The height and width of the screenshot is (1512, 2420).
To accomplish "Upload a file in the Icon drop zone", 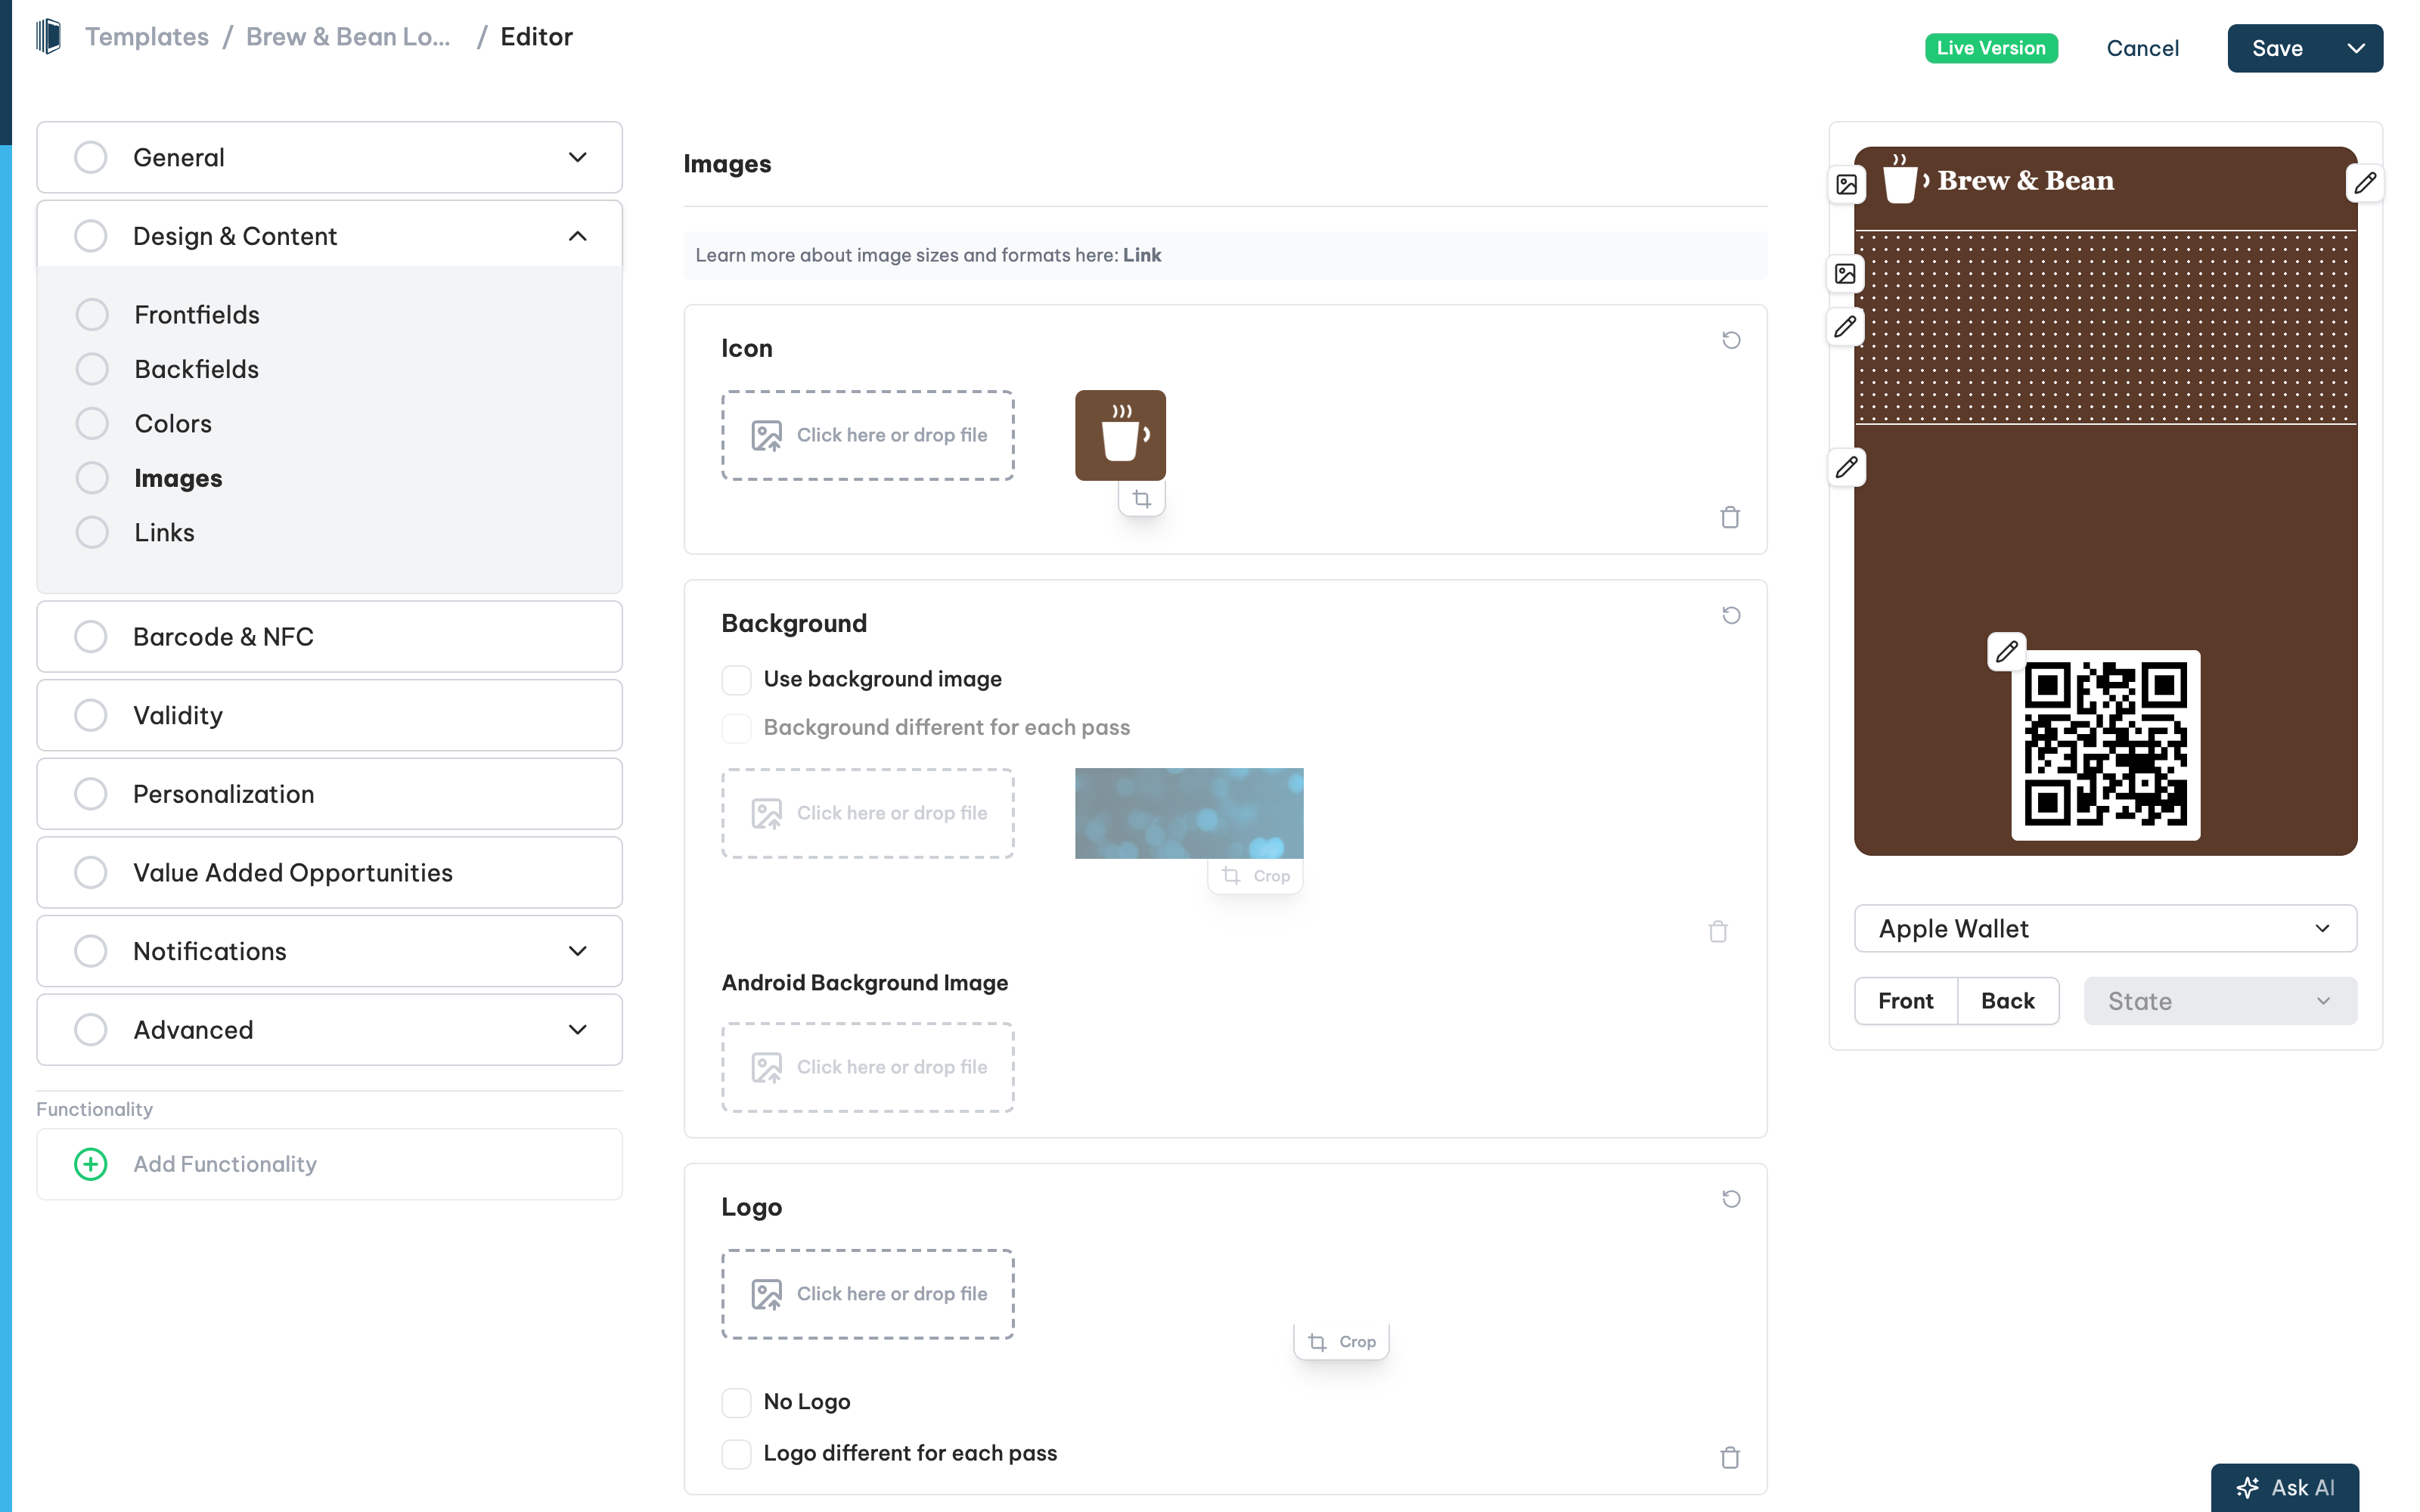I will (868, 435).
